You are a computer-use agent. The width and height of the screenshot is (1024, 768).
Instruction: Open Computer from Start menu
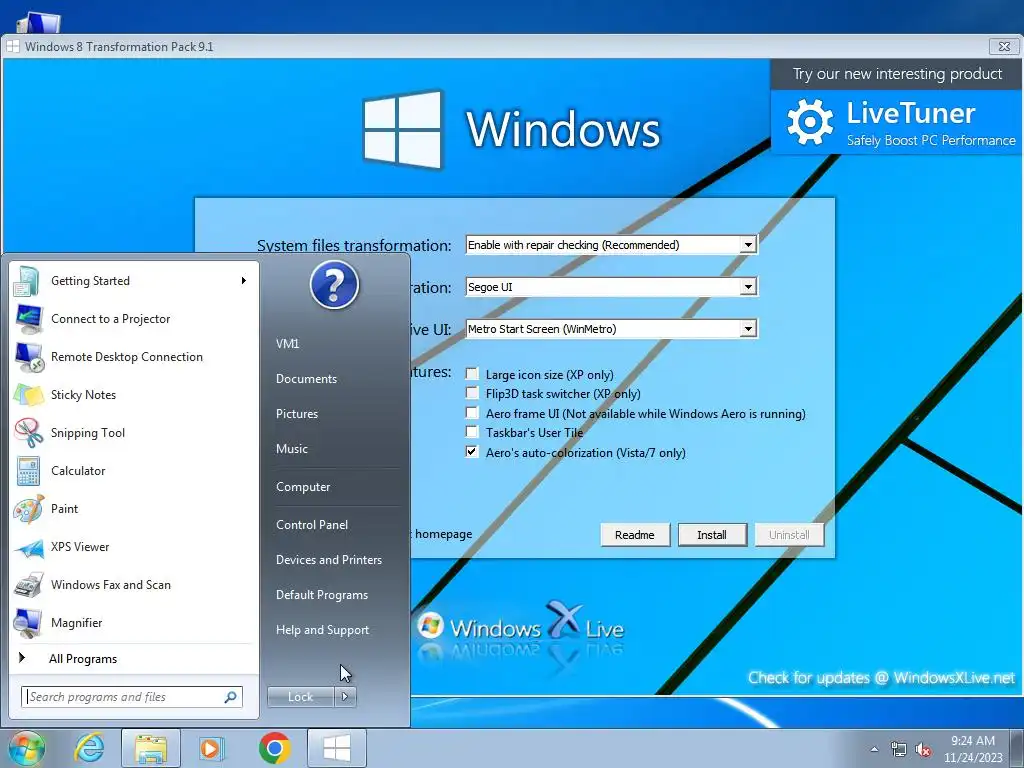pyautogui.click(x=303, y=487)
